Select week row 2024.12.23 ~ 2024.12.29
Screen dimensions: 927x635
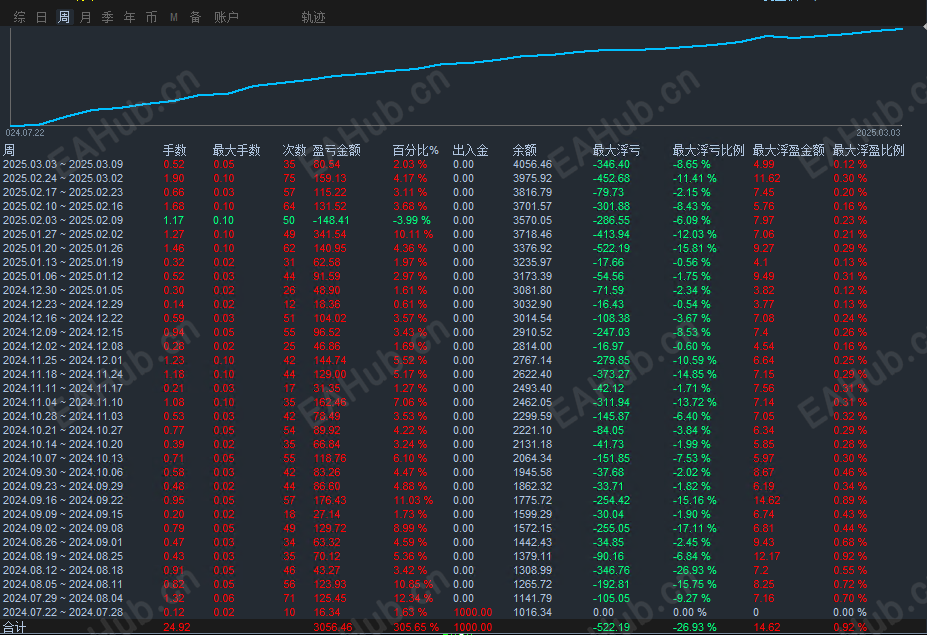tap(464, 304)
